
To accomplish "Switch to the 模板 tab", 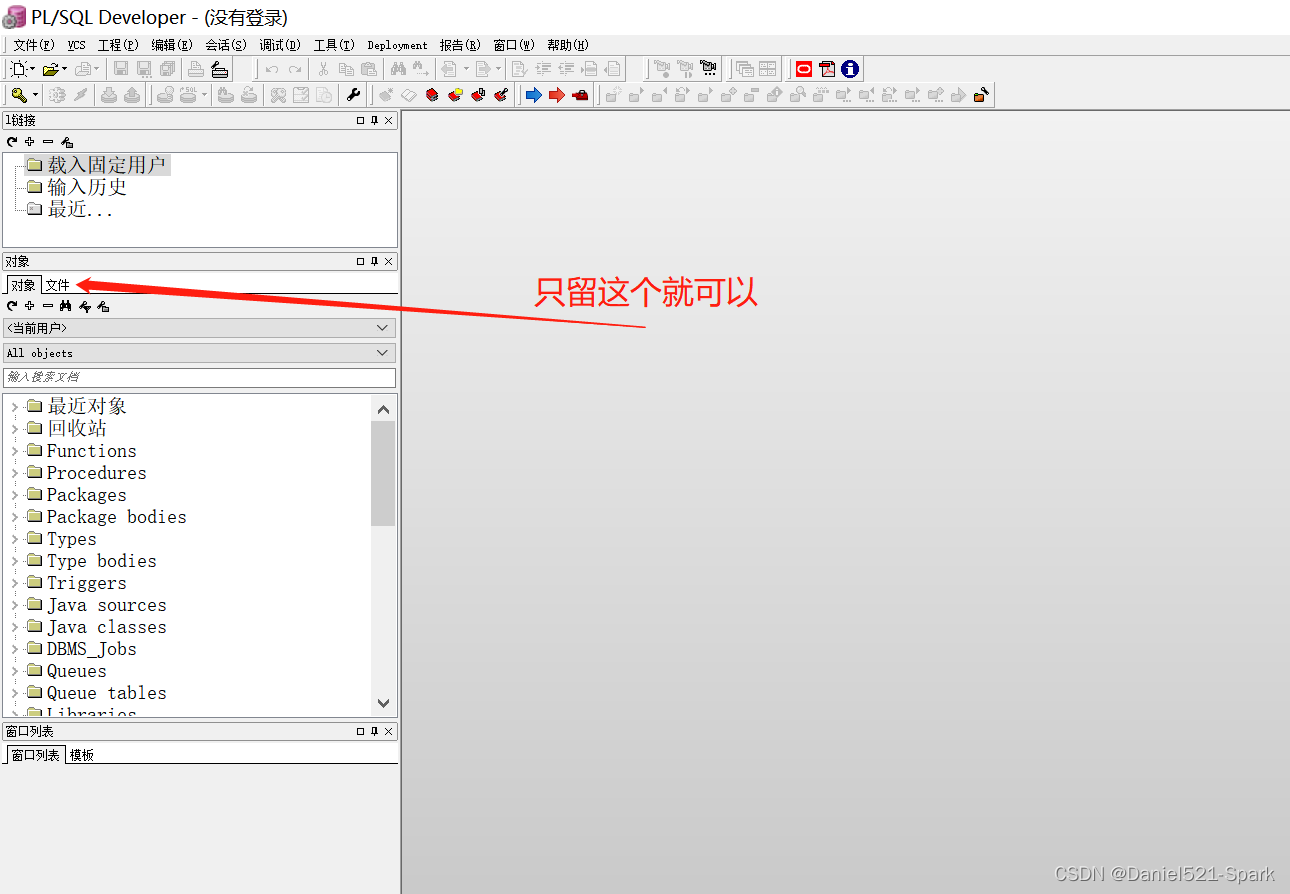I will 82,755.
